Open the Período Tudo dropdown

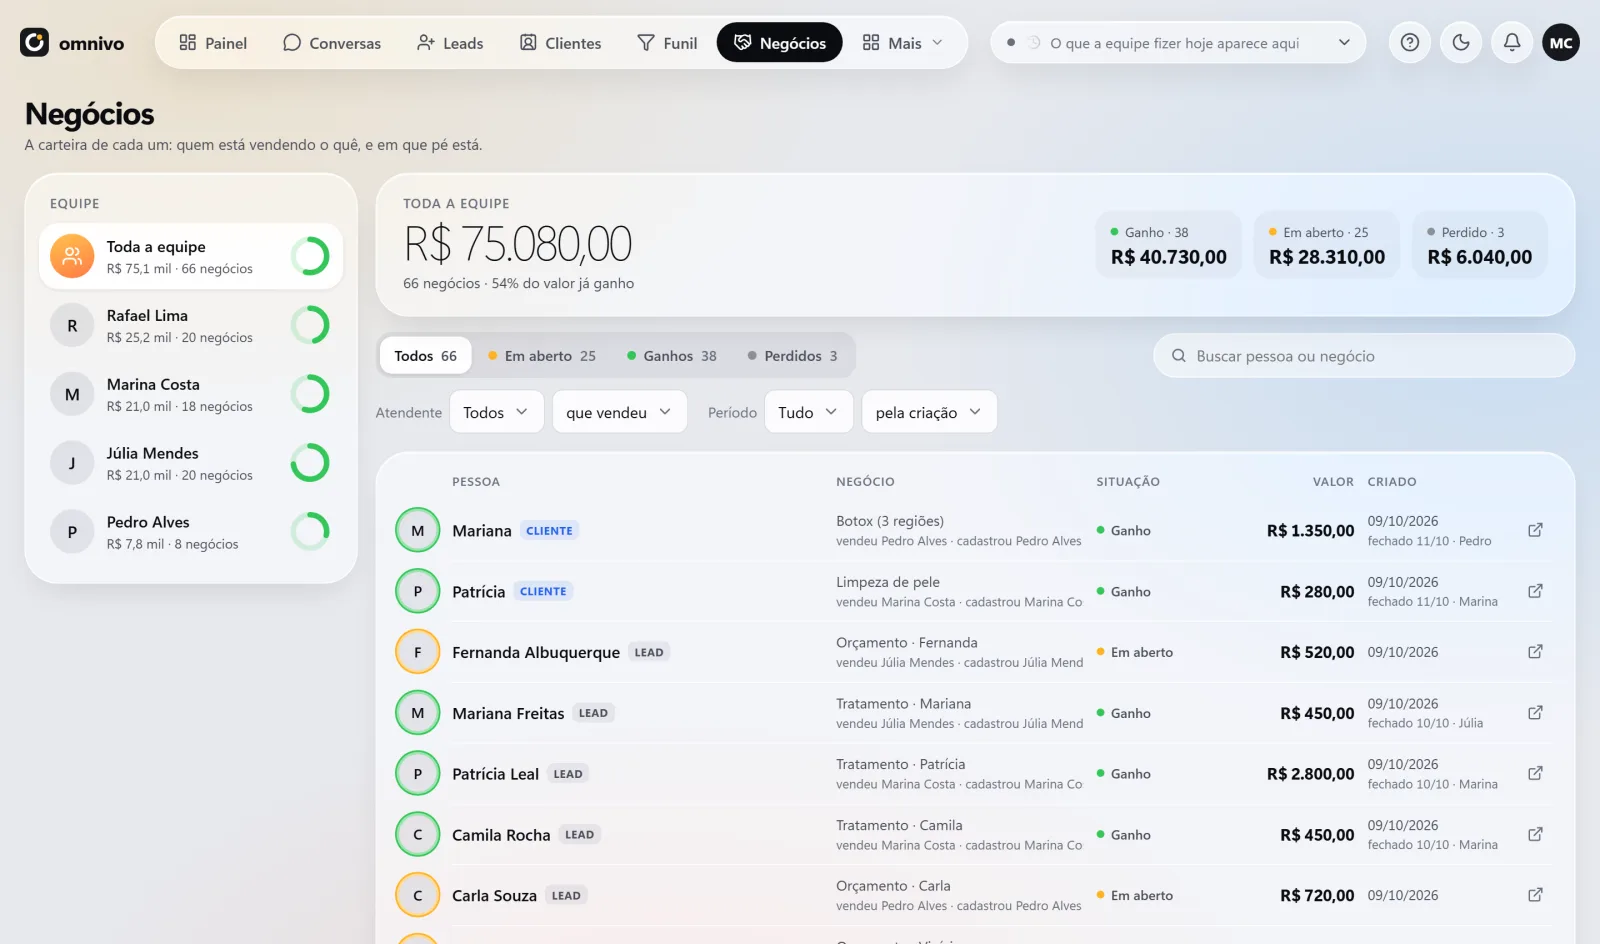[x=808, y=412]
